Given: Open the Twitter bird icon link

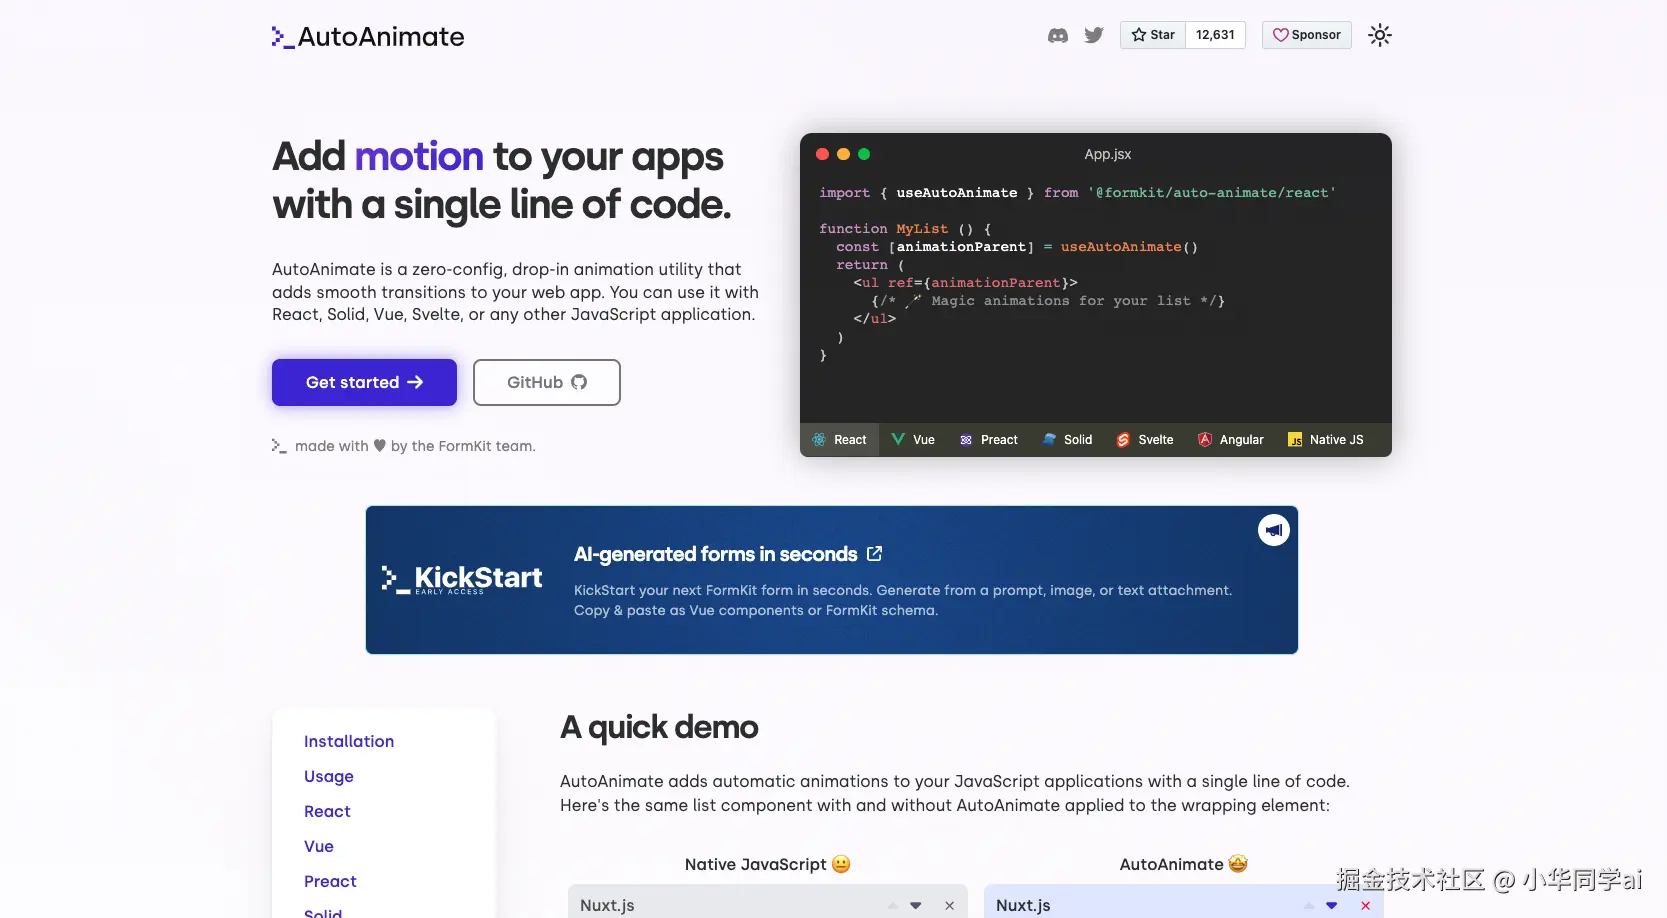Looking at the screenshot, I should (1094, 36).
